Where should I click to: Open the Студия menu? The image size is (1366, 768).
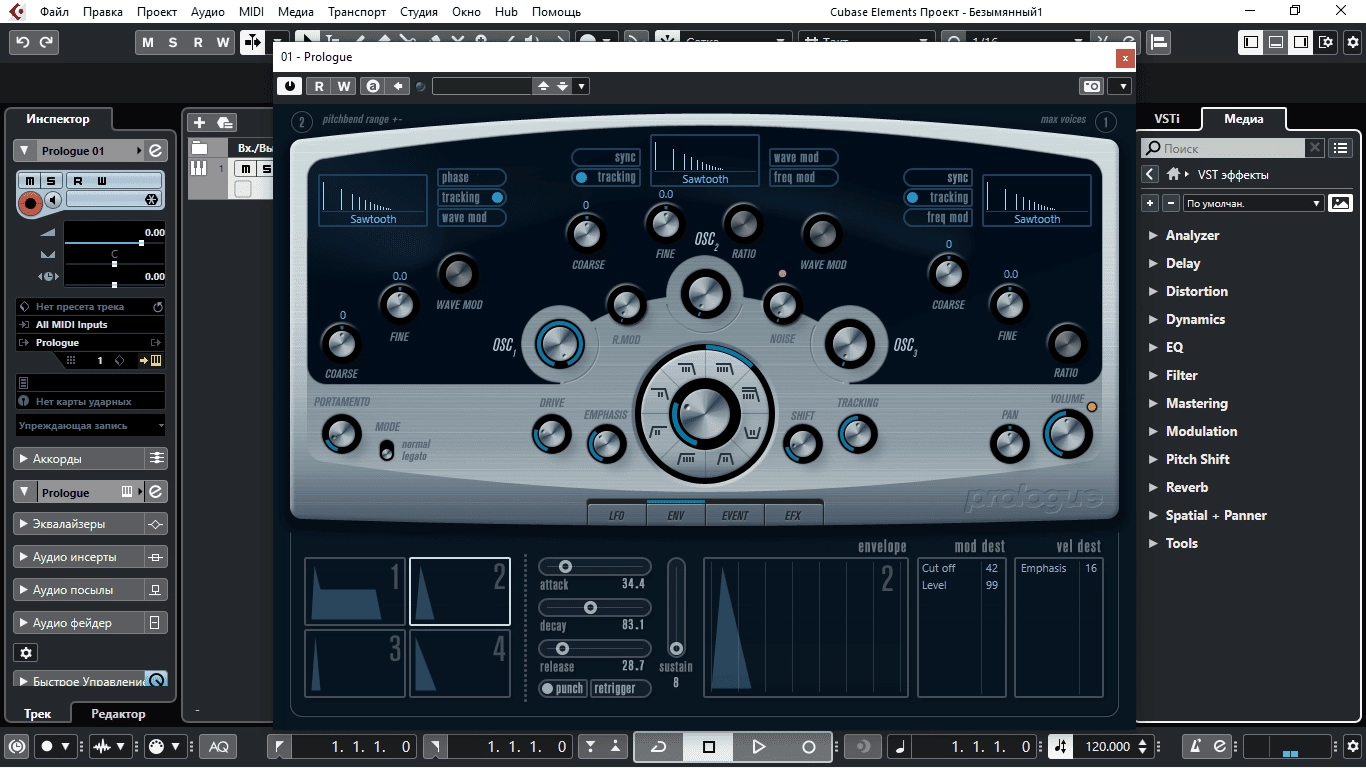coord(418,12)
